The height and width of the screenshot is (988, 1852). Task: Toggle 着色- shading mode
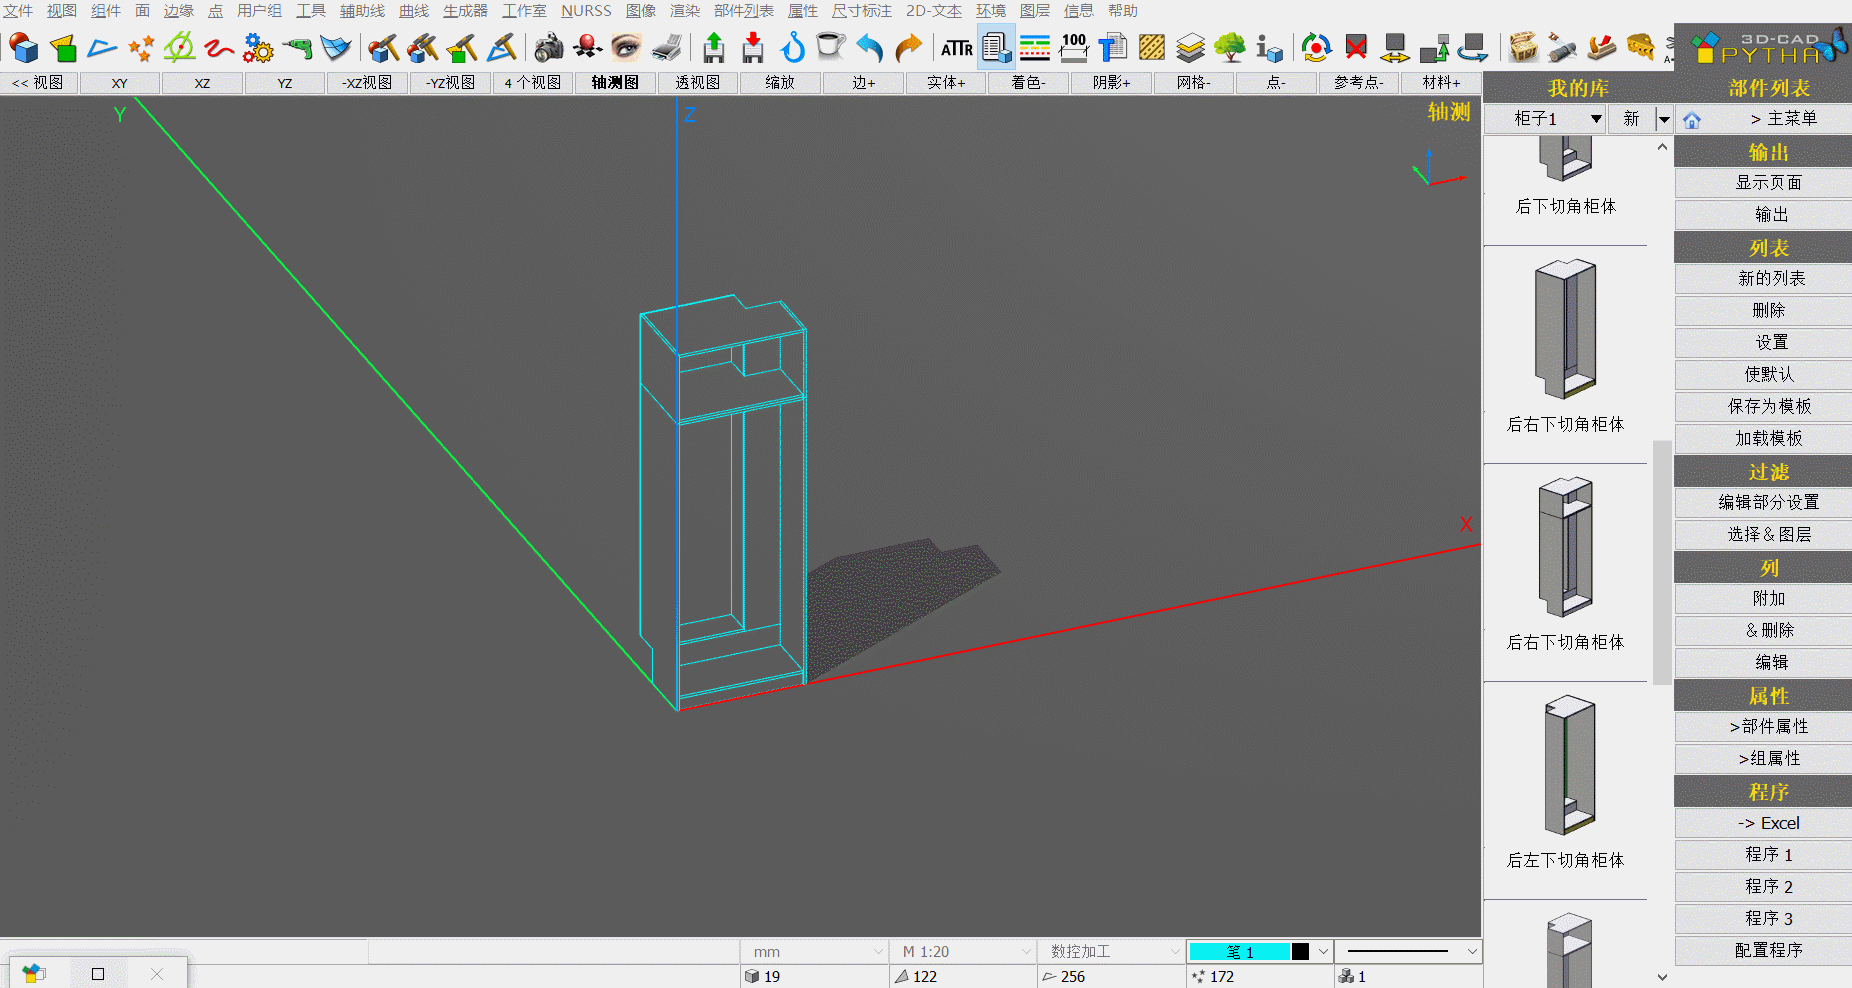tap(1028, 83)
